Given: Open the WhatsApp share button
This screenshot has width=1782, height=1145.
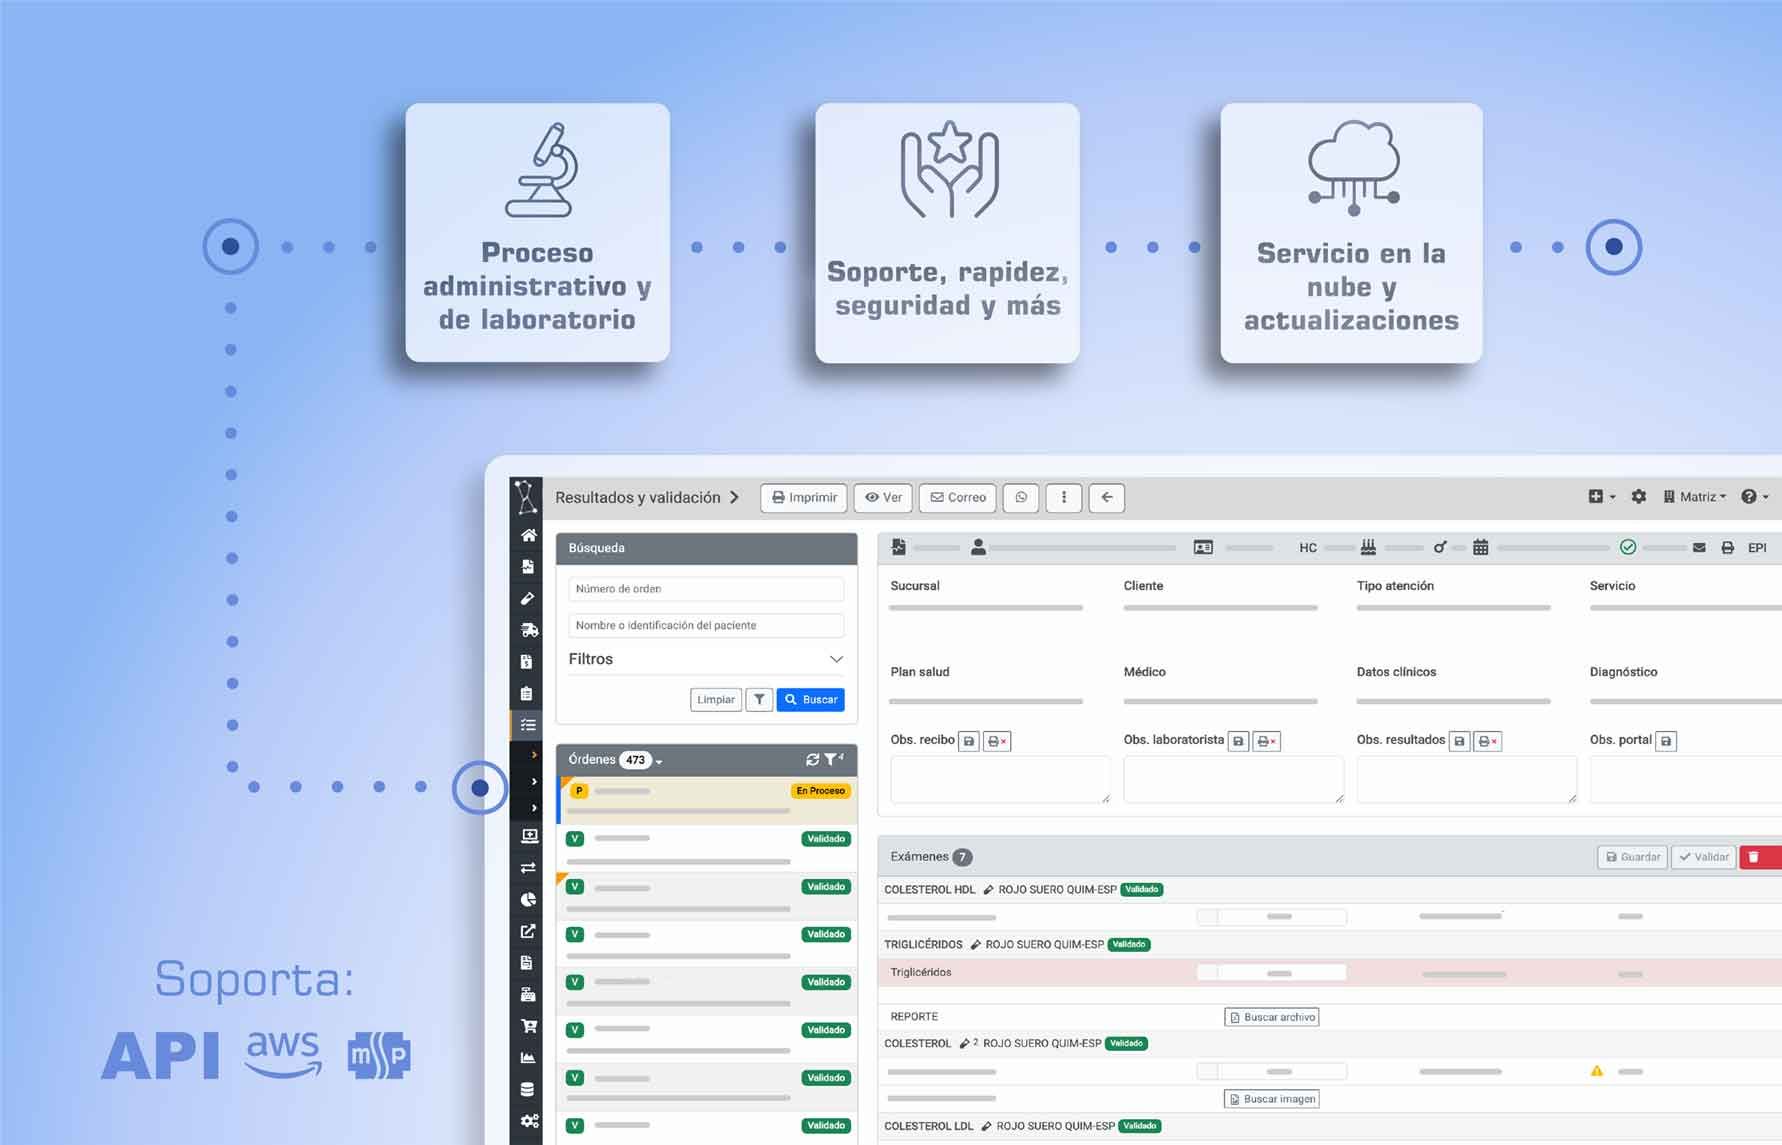Looking at the screenshot, I should (x=1021, y=497).
